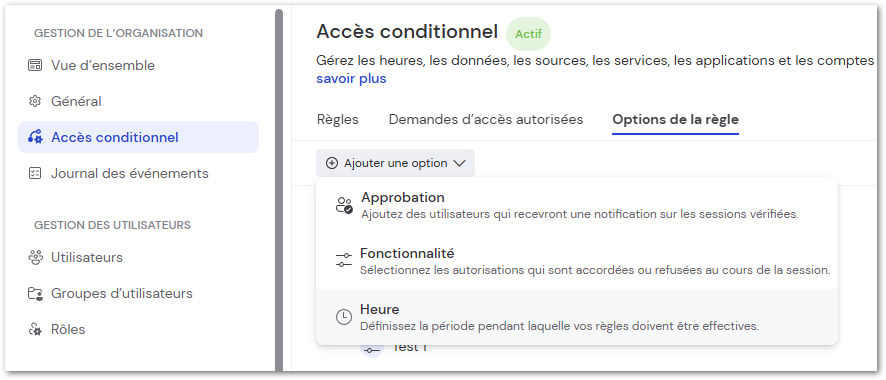This screenshot has height=380, width=886.
Task: Click the sidebar vertical scrollbar
Action: coord(279,190)
